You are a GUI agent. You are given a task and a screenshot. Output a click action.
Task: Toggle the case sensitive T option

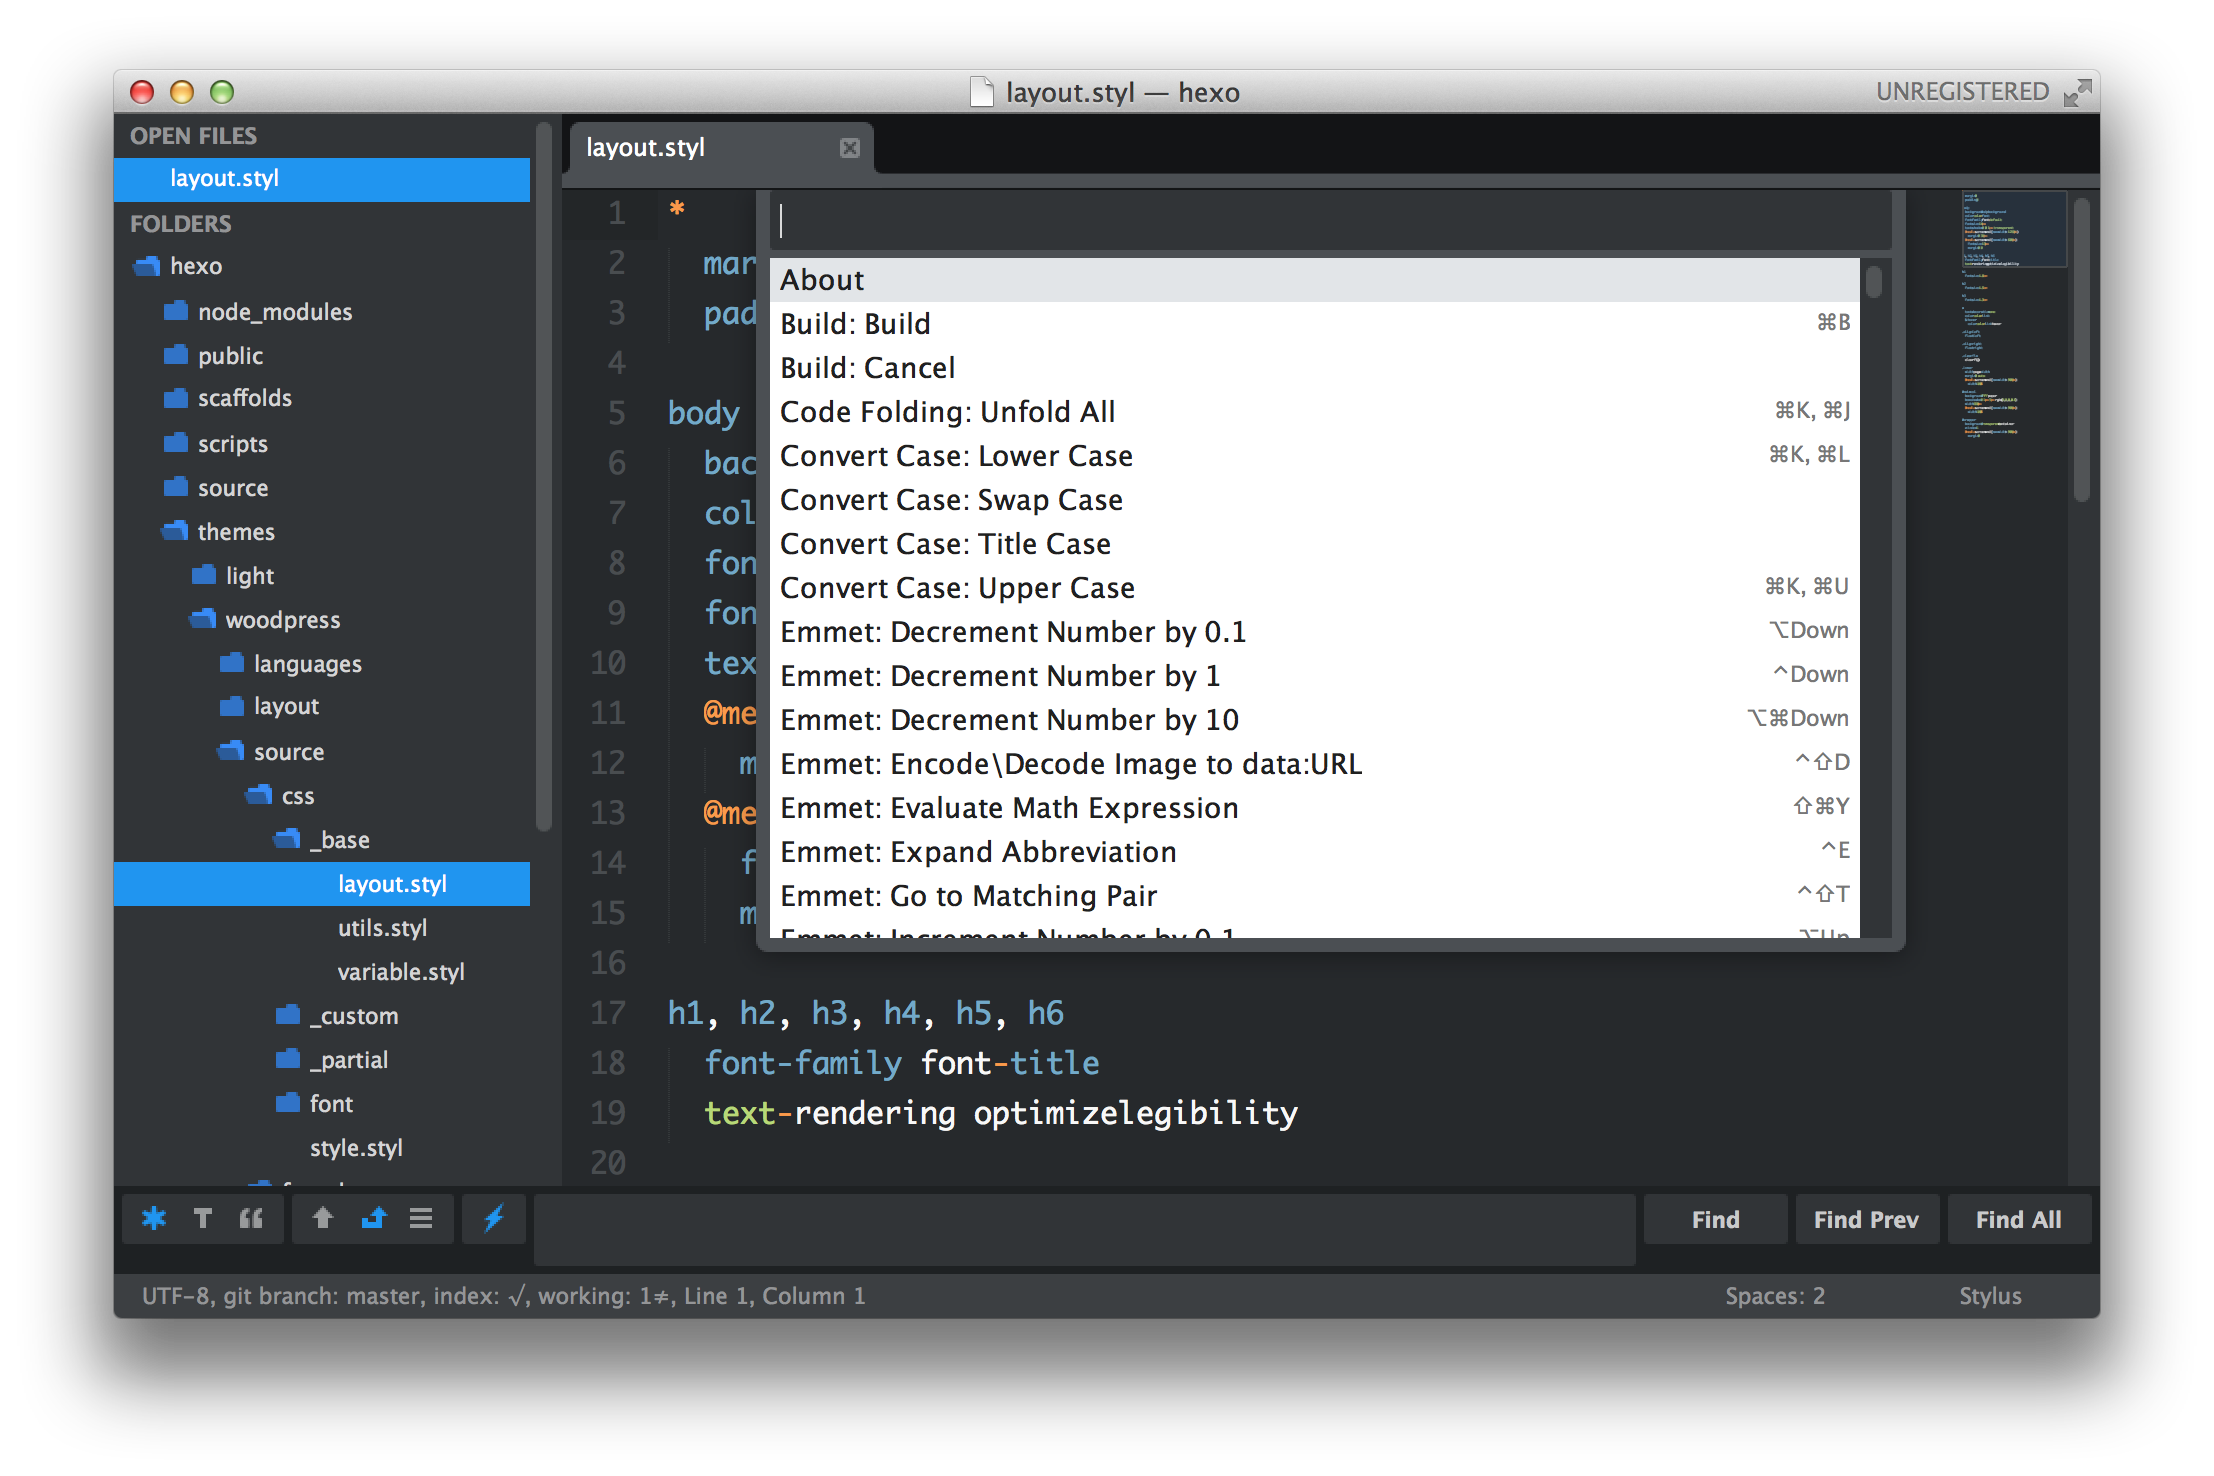[203, 1218]
